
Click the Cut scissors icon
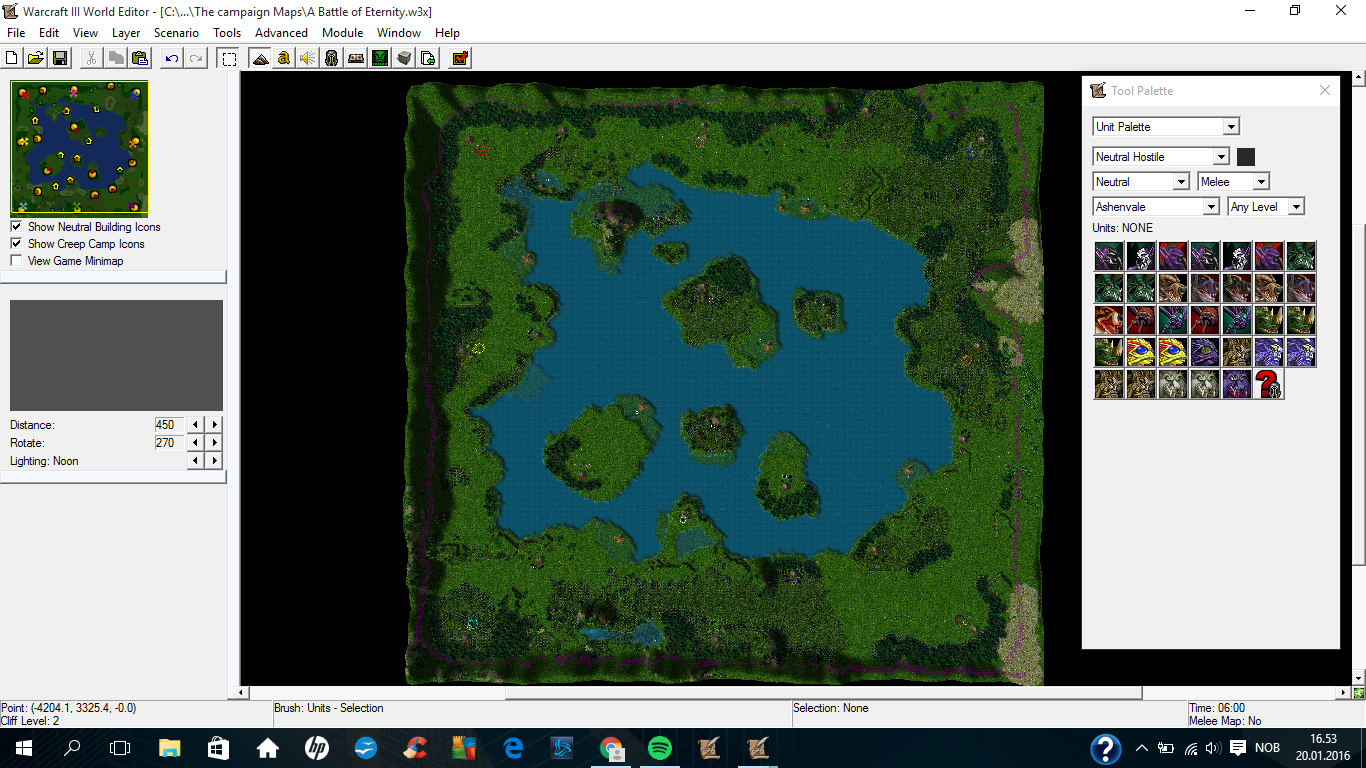coord(91,58)
